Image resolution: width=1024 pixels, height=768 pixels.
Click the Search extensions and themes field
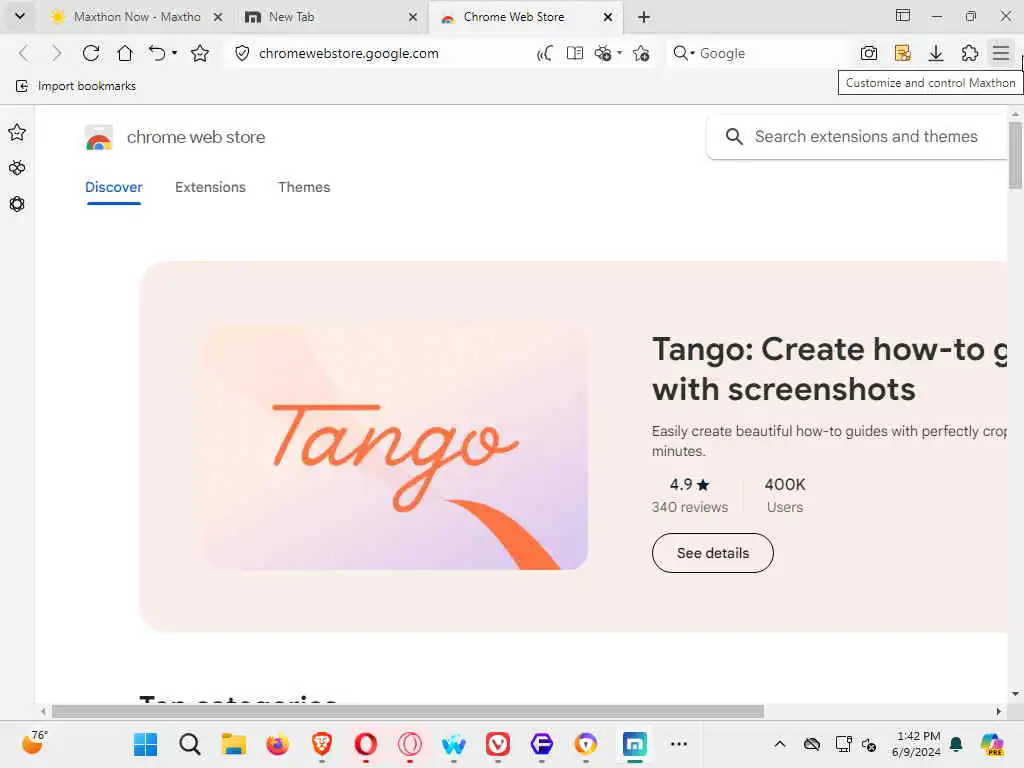[857, 136]
